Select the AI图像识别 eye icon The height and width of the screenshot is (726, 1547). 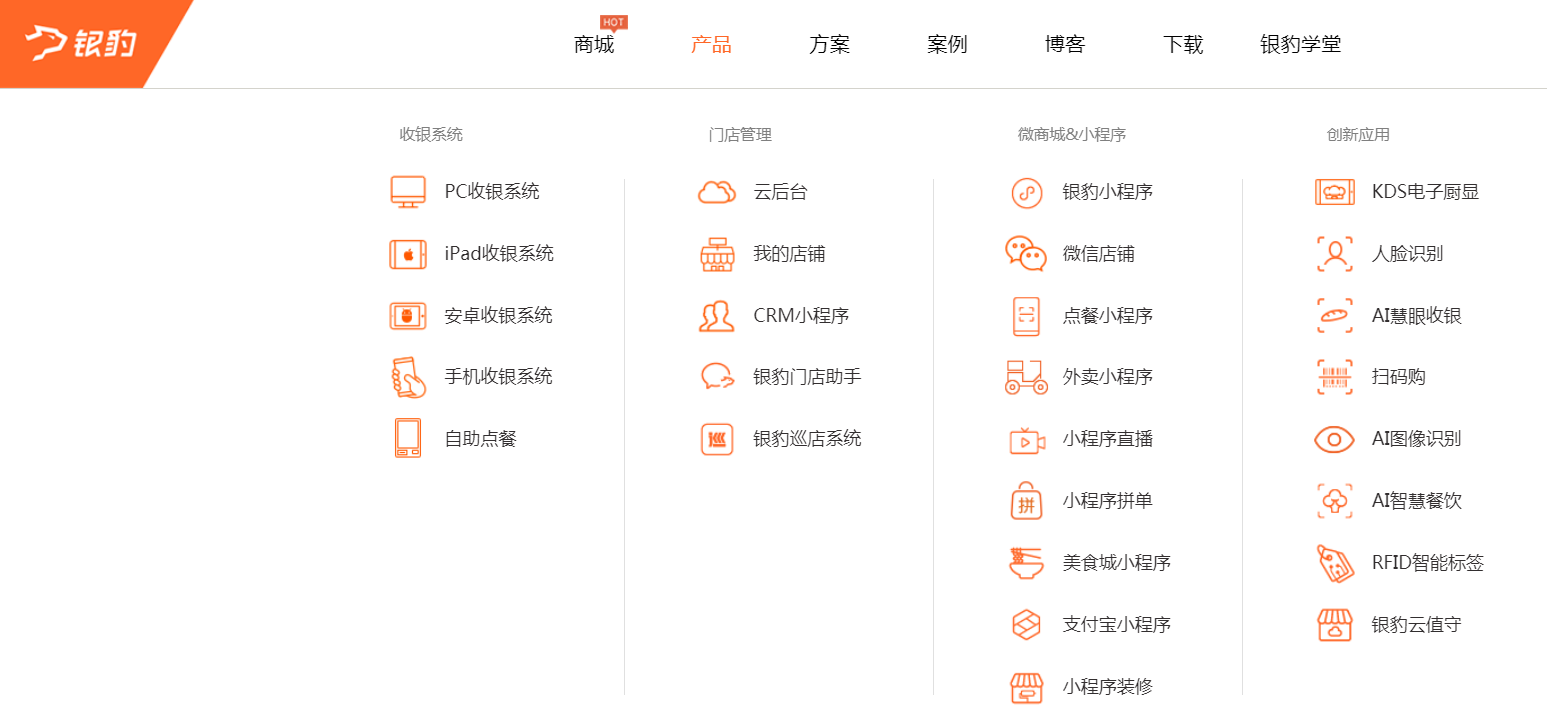pos(1335,439)
